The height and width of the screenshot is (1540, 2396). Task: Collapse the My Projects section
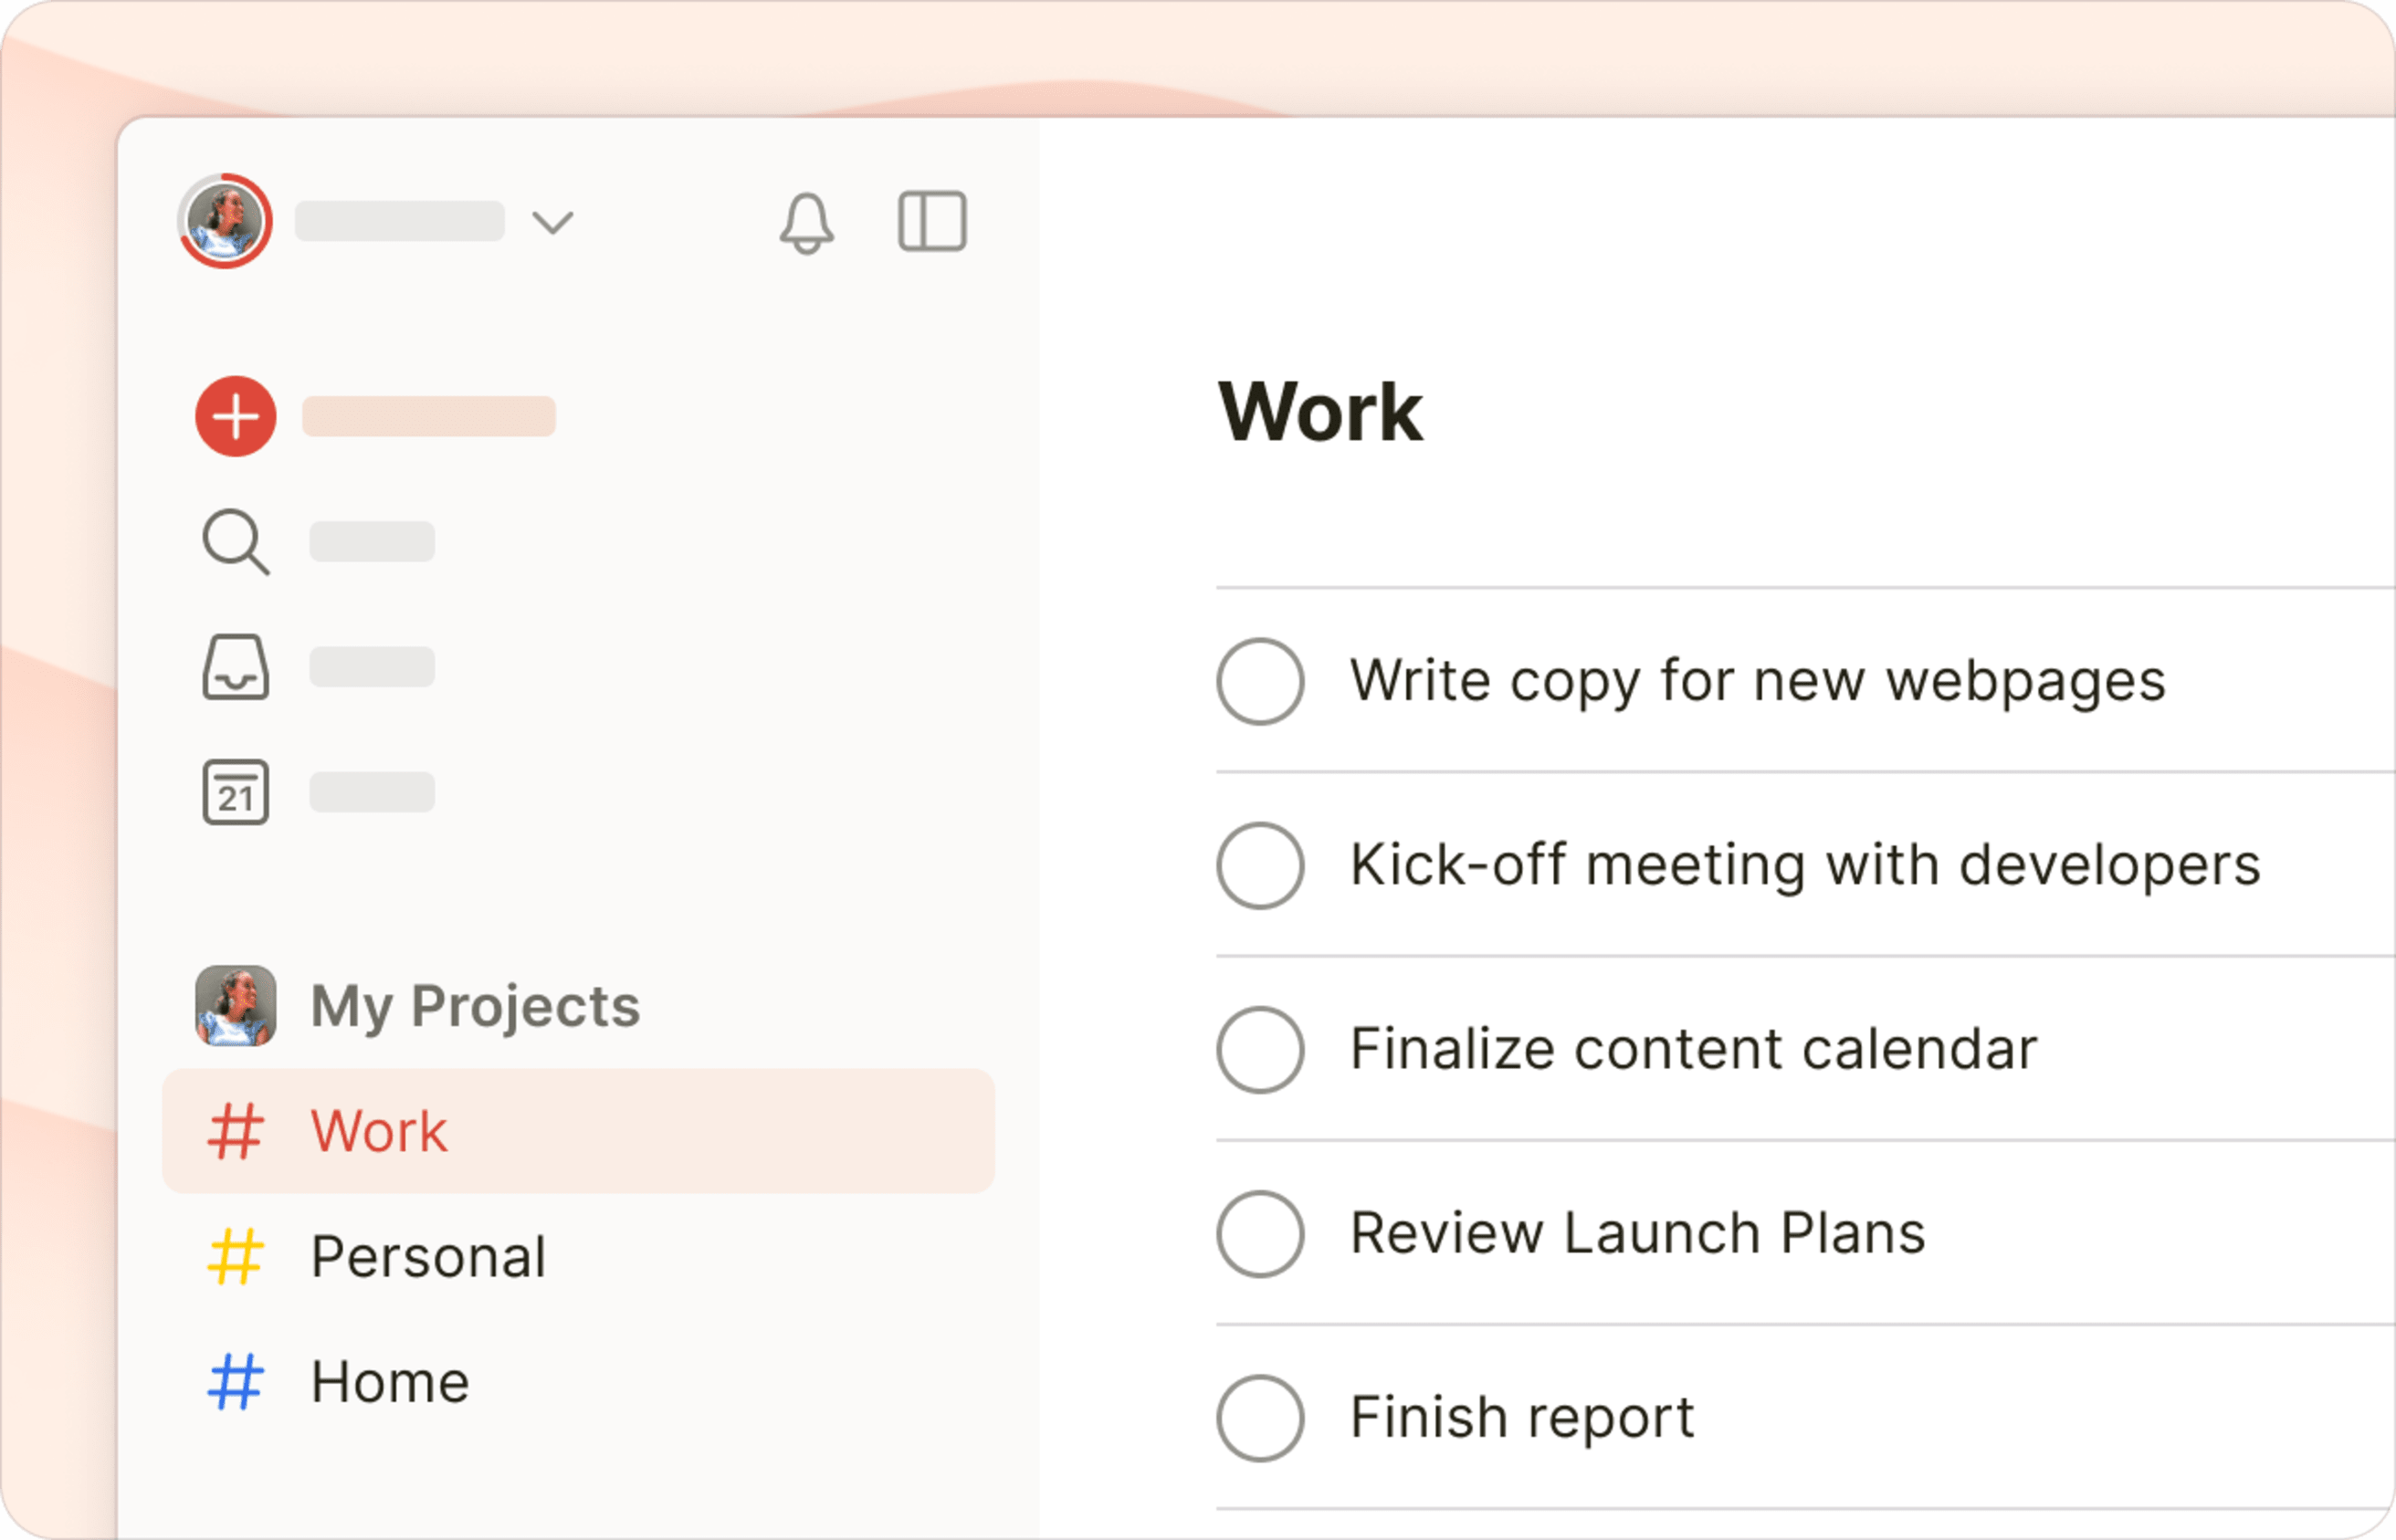point(475,1005)
